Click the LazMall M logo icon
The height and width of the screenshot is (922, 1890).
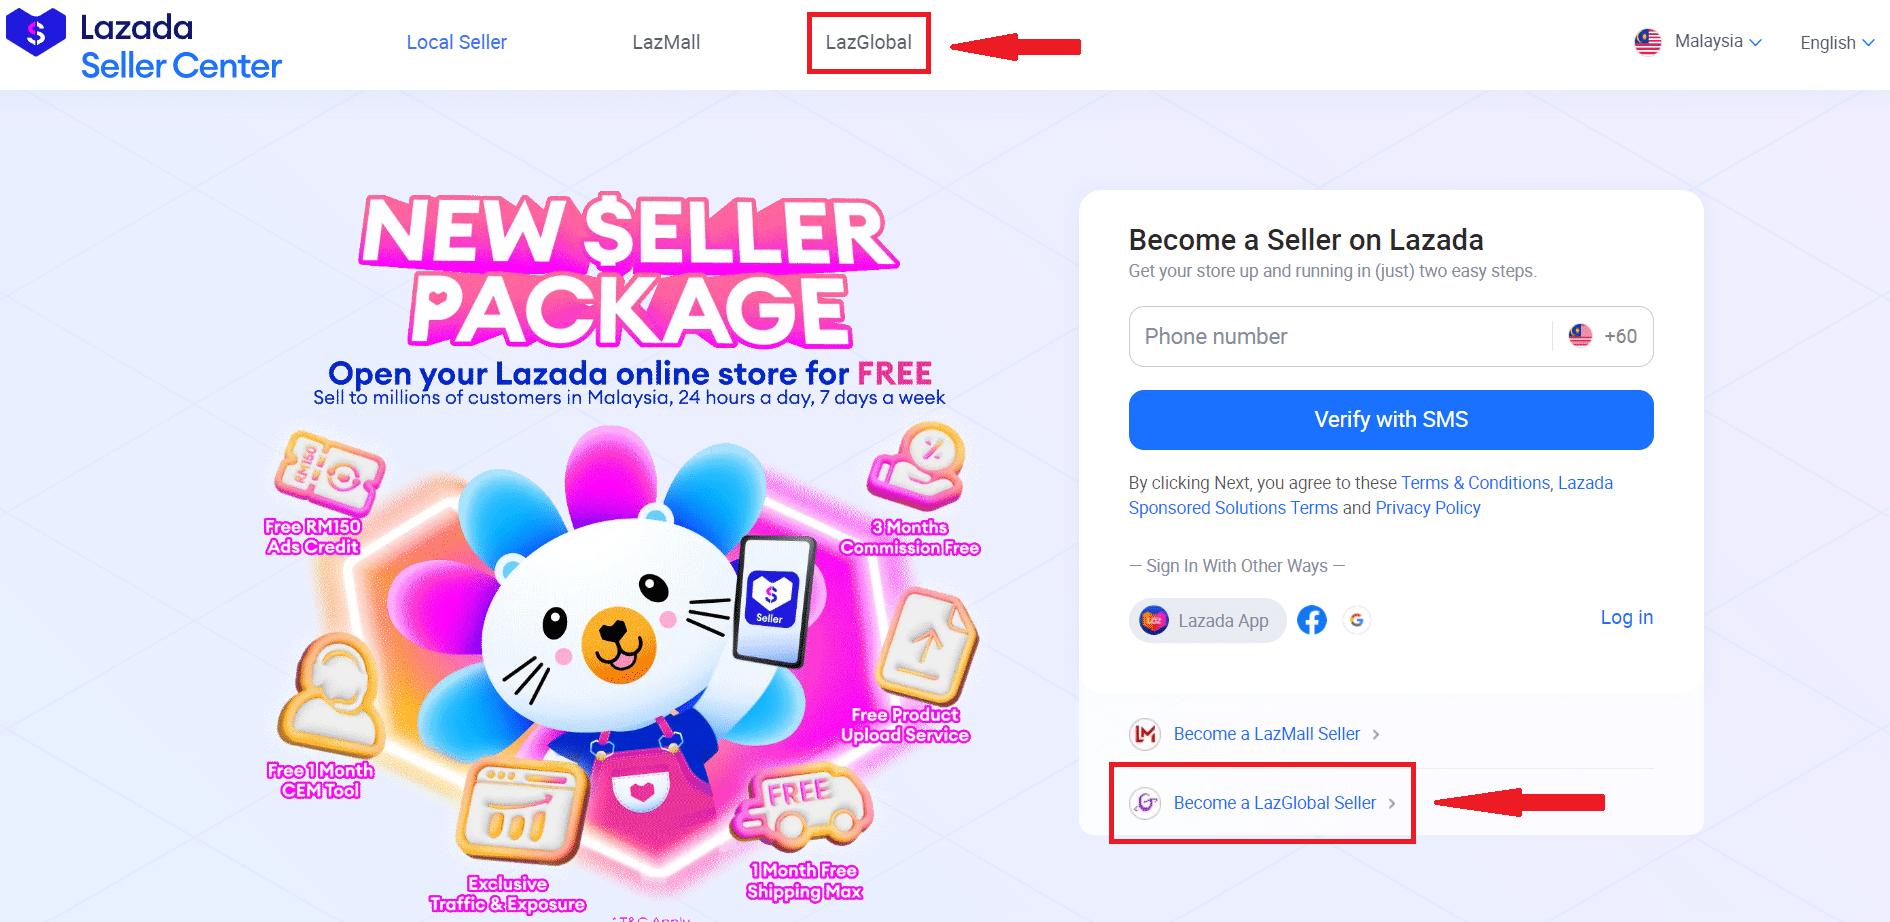pyautogui.click(x=1145, y=734)
